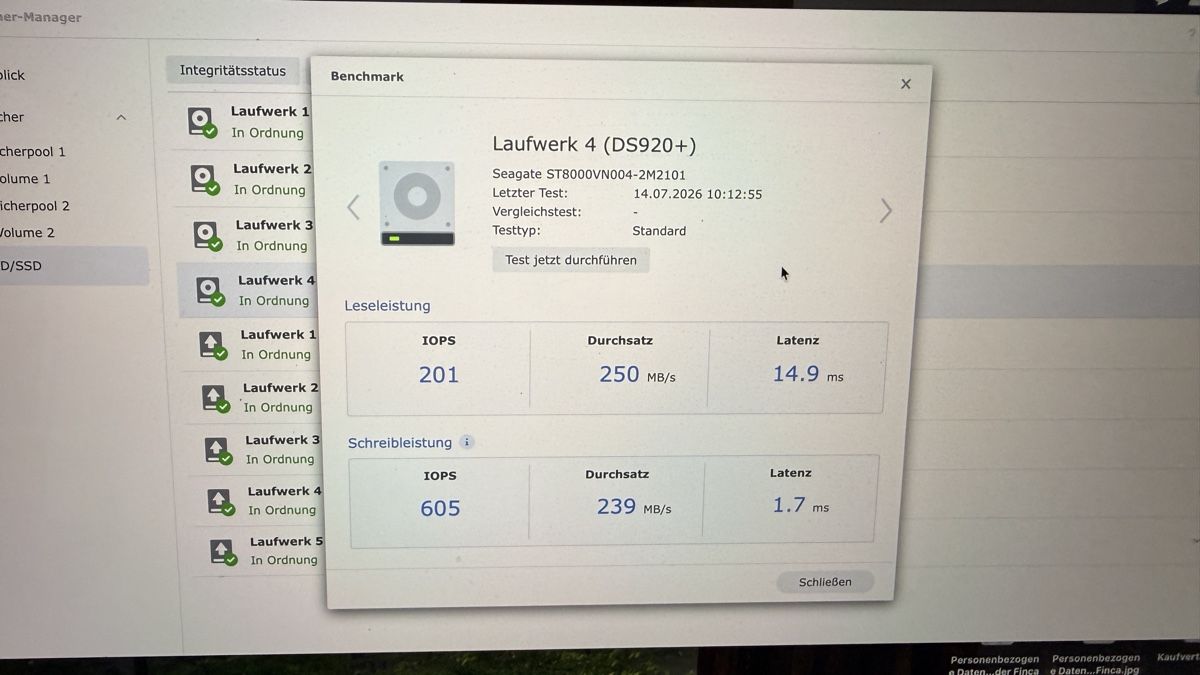Click the expansion-unit Laufwerk 2 drive icon
The width and height of the screenshot is (1200, 675).
click(x=216, y=398)
